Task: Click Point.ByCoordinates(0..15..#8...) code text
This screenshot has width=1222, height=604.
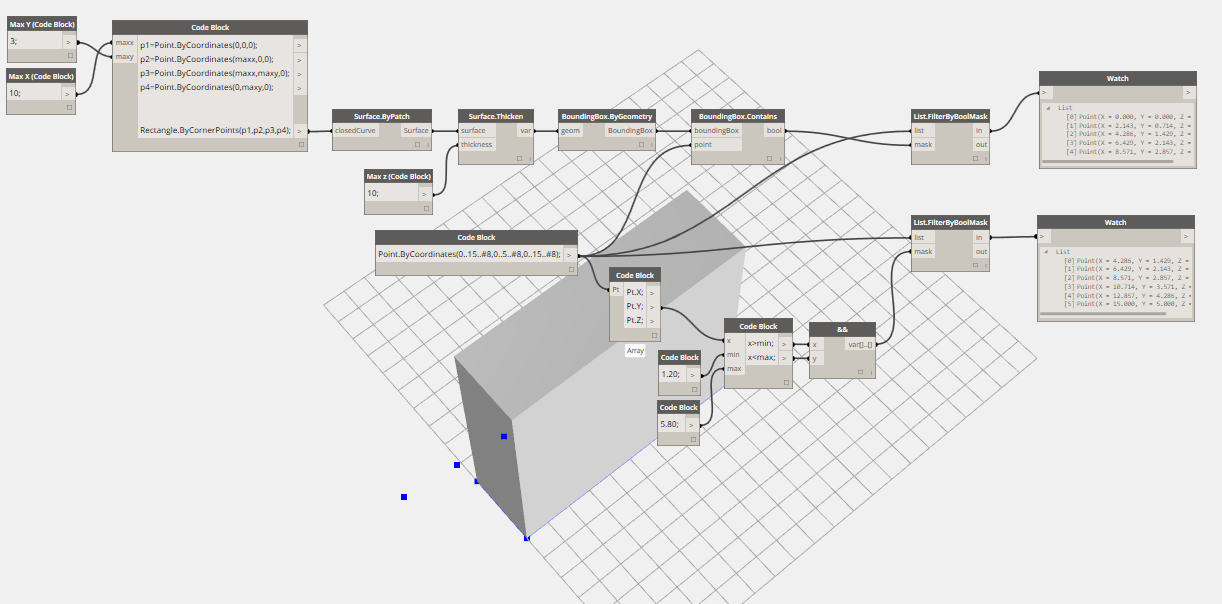Action: [469, 255]
